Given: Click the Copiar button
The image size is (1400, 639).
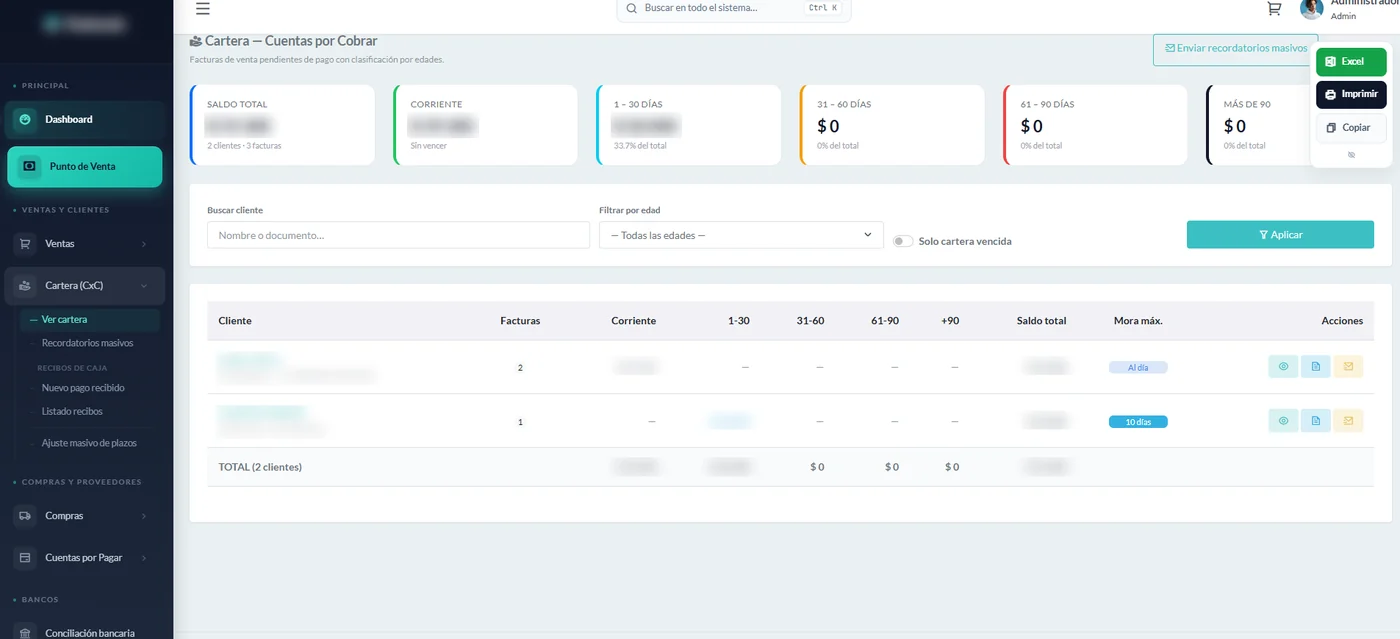Looking at the screenshot, I should (x=1351, y=128).
